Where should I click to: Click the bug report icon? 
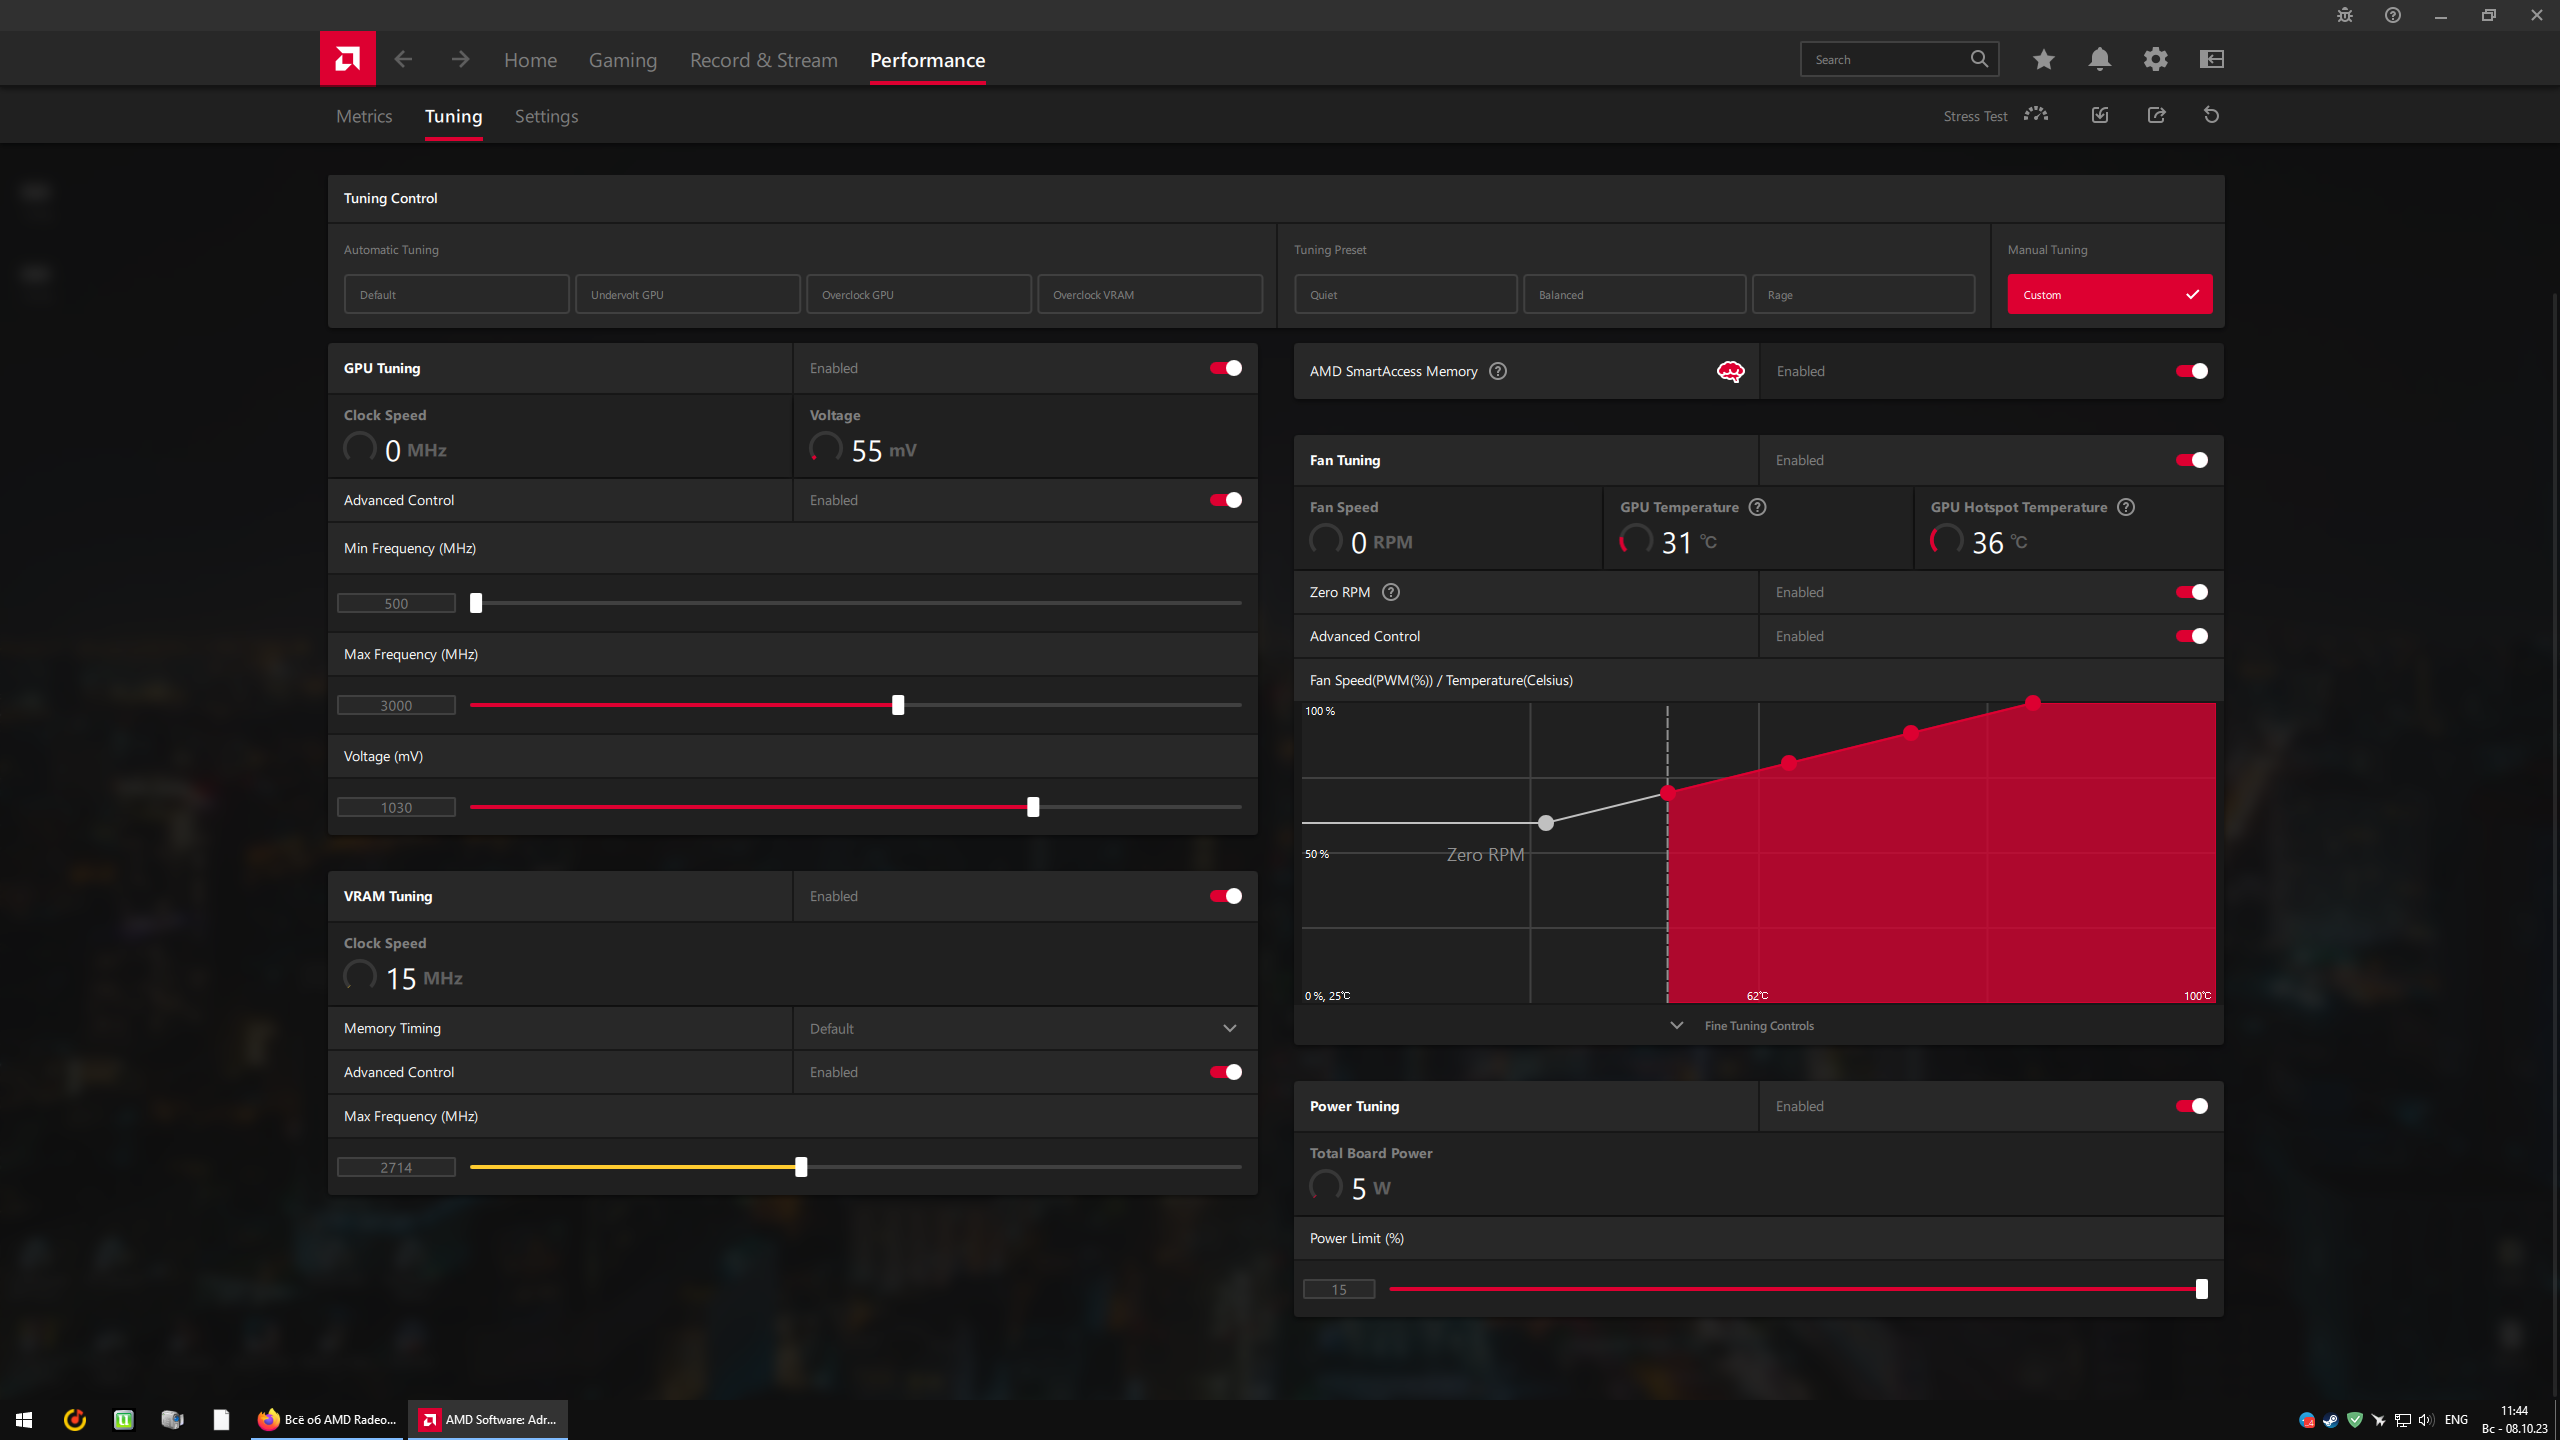tap(2344, 15)
